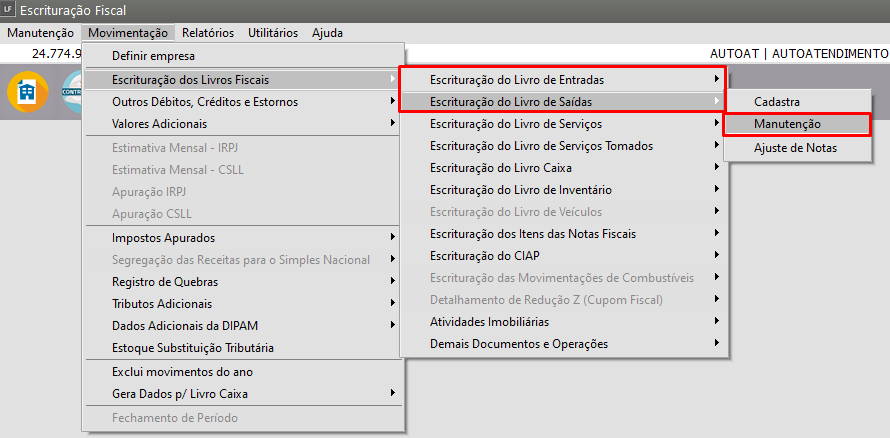This screenshot has width=890, height=438.
Task: Expand Escrituração do Livro de Inventário
Action: pyautogui.click(x=520, y=190)
